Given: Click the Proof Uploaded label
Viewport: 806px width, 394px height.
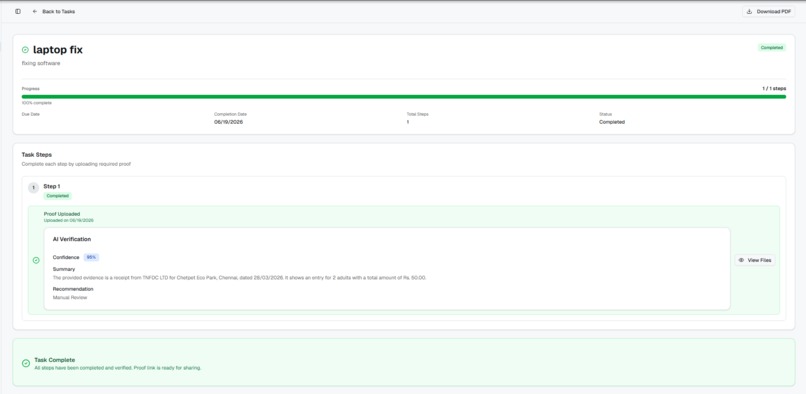Looking at the screenshot, I should pyautogui.click(x=62, y=214).
